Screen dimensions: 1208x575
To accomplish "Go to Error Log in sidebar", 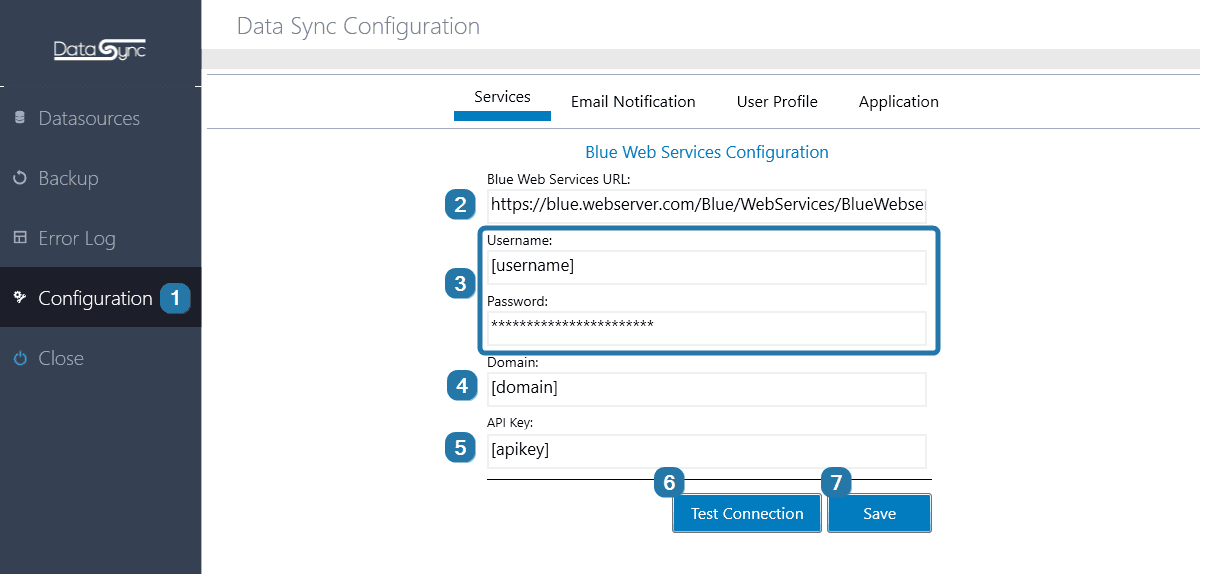I will tap(100, 238).
